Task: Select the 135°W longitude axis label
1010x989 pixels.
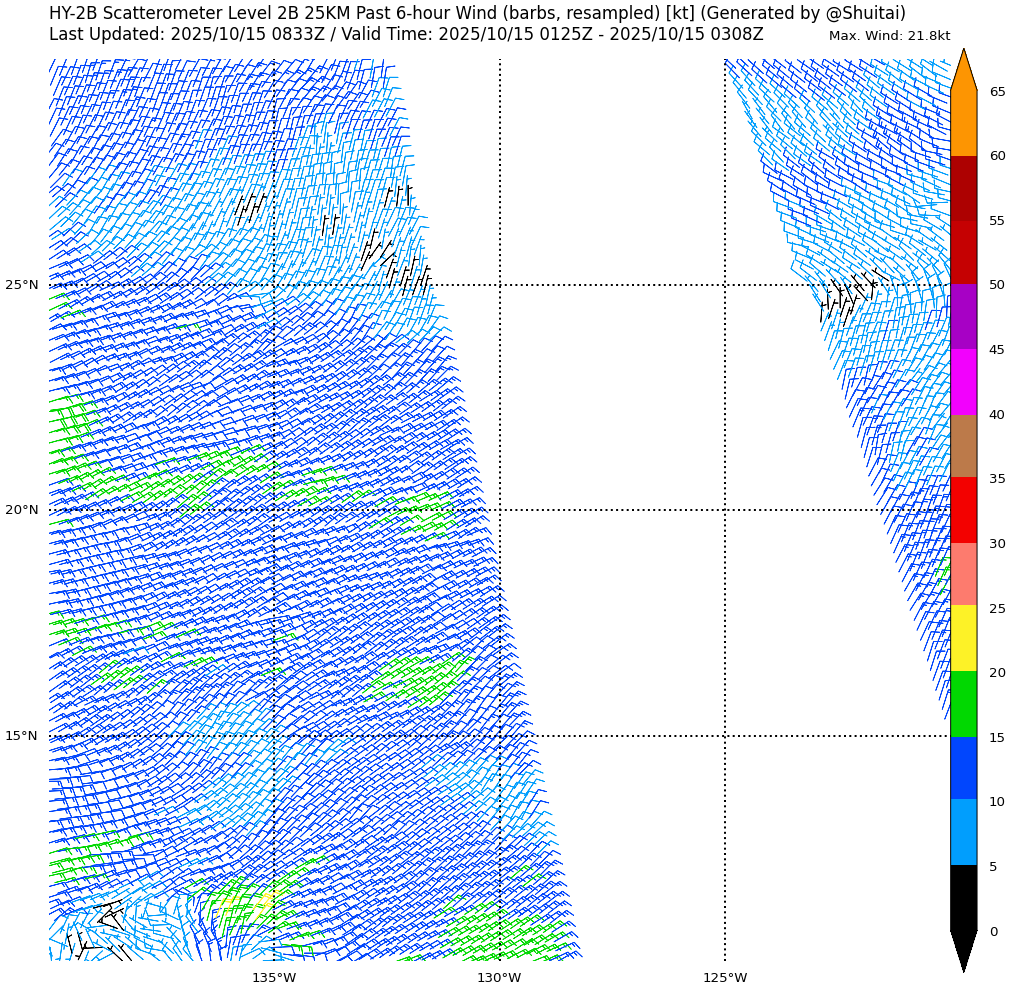Action: 274,977
